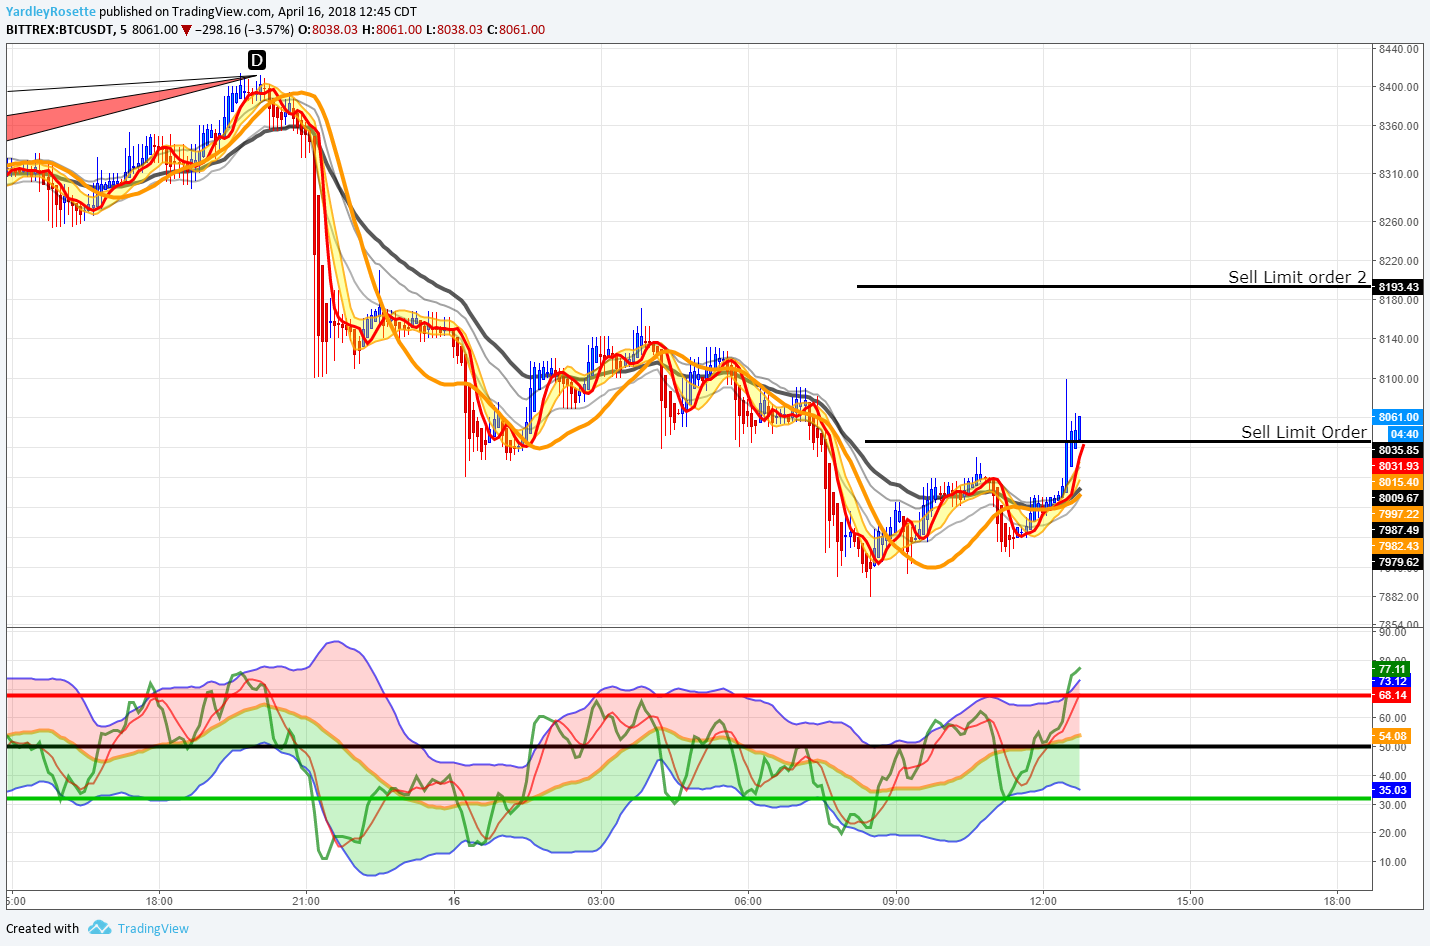
Task: Select the black 8035.85 price tag
Action: point(1398,450)
